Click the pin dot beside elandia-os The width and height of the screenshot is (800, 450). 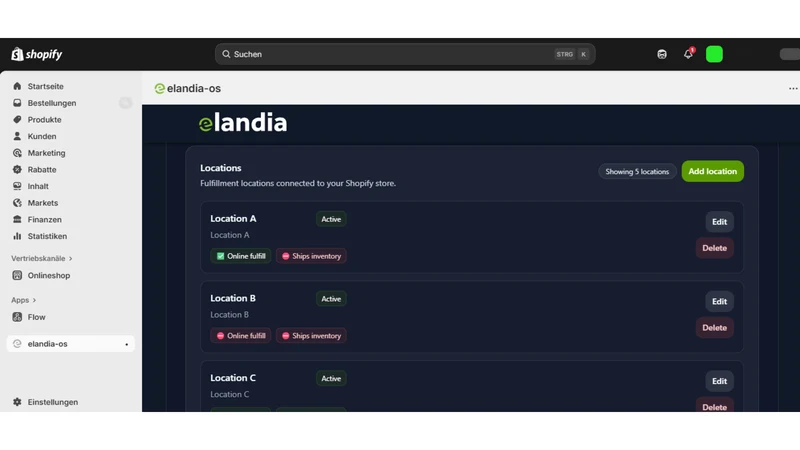[x=127, y=344]
